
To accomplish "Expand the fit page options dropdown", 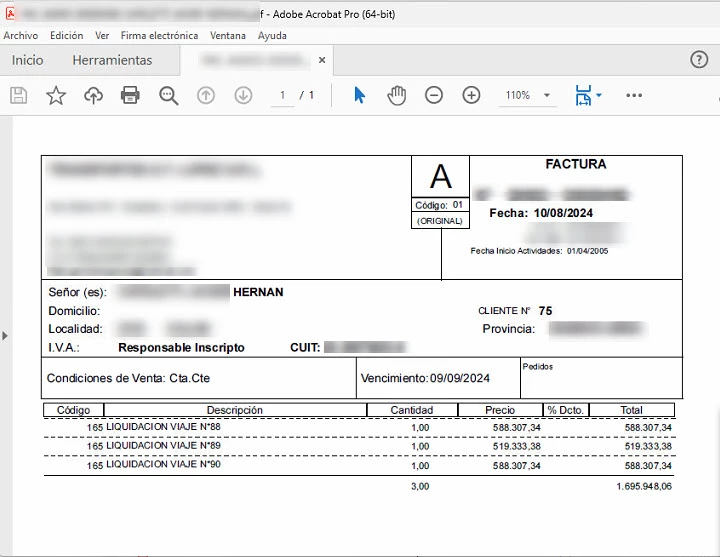I will click(599, 96).
